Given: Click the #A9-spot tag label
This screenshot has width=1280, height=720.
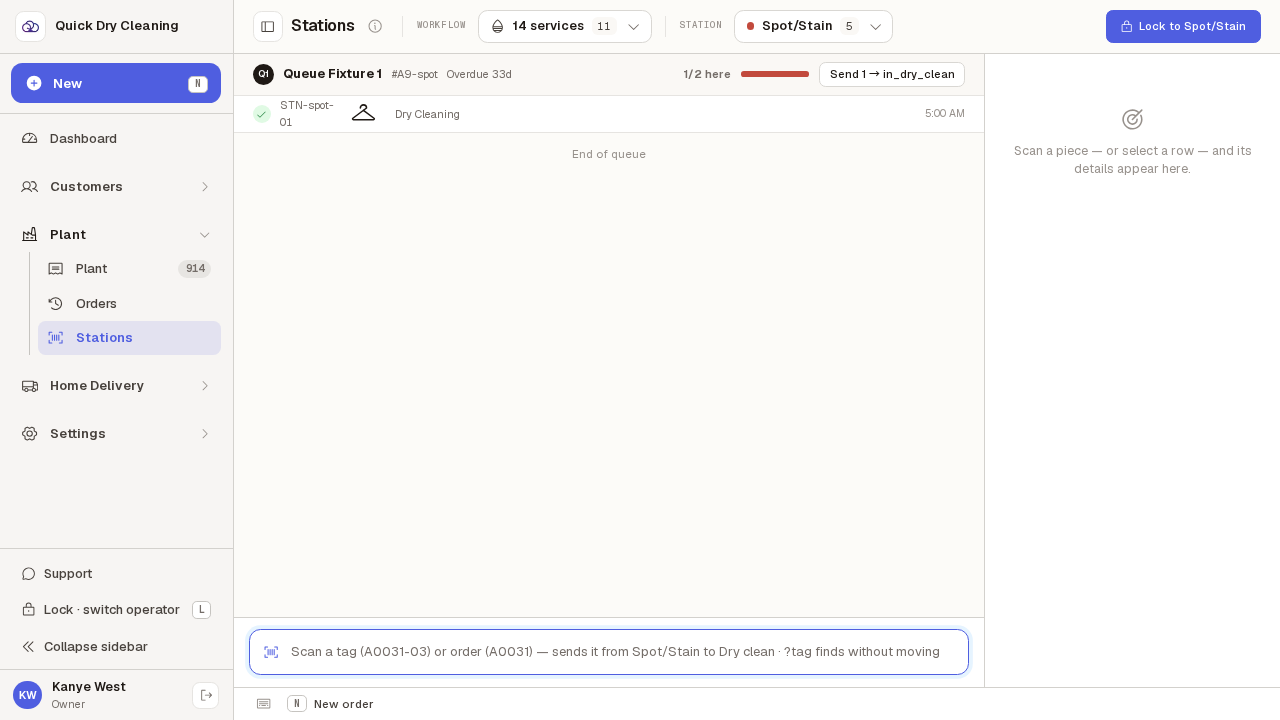Looking at the screenshot, I should tap(415, 74).
